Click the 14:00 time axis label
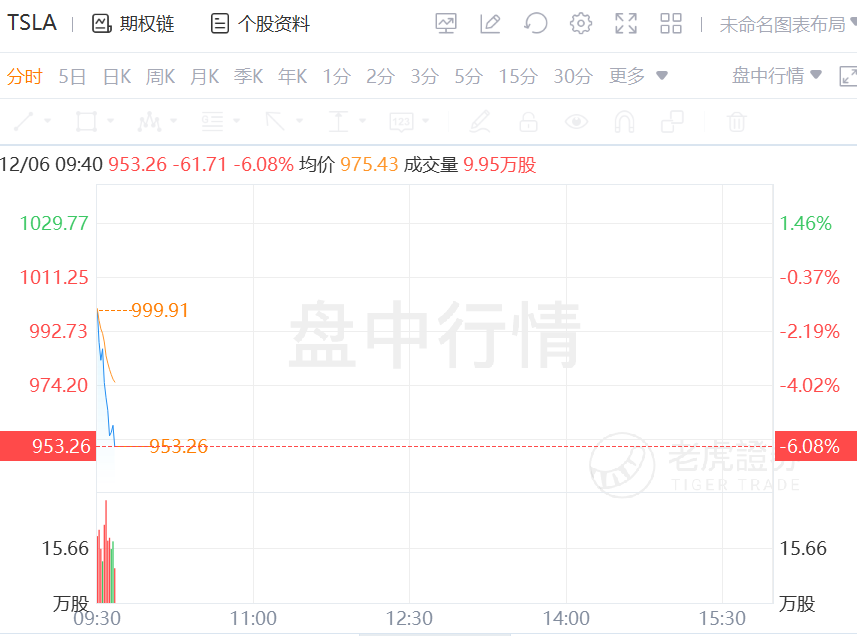This screenshot has height=636, width=857. pos(566,618)
